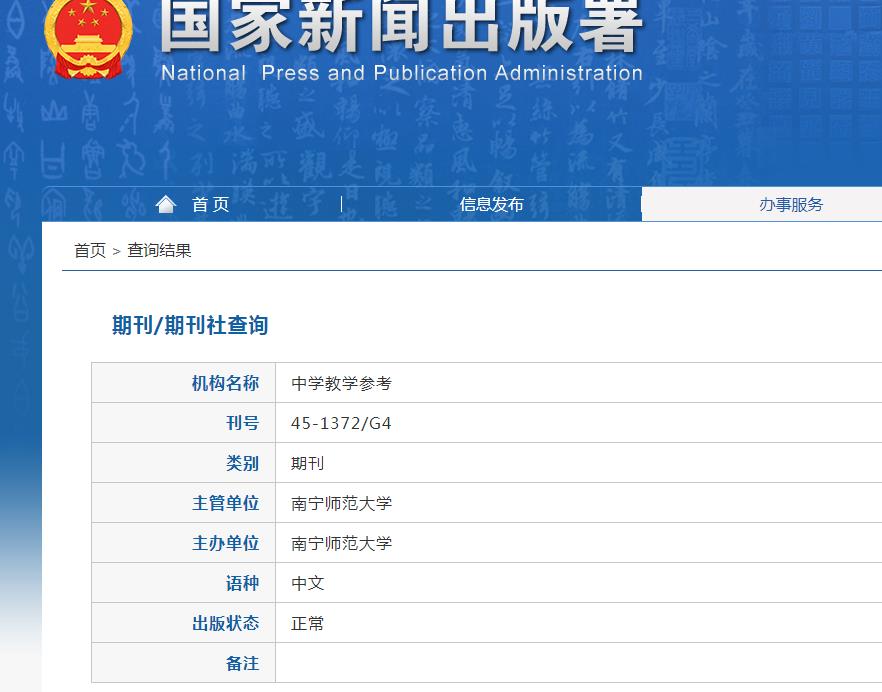The image size is (882, 692).
Task: Click the 机构名称 row label
Action: click(x=226, y=382)
